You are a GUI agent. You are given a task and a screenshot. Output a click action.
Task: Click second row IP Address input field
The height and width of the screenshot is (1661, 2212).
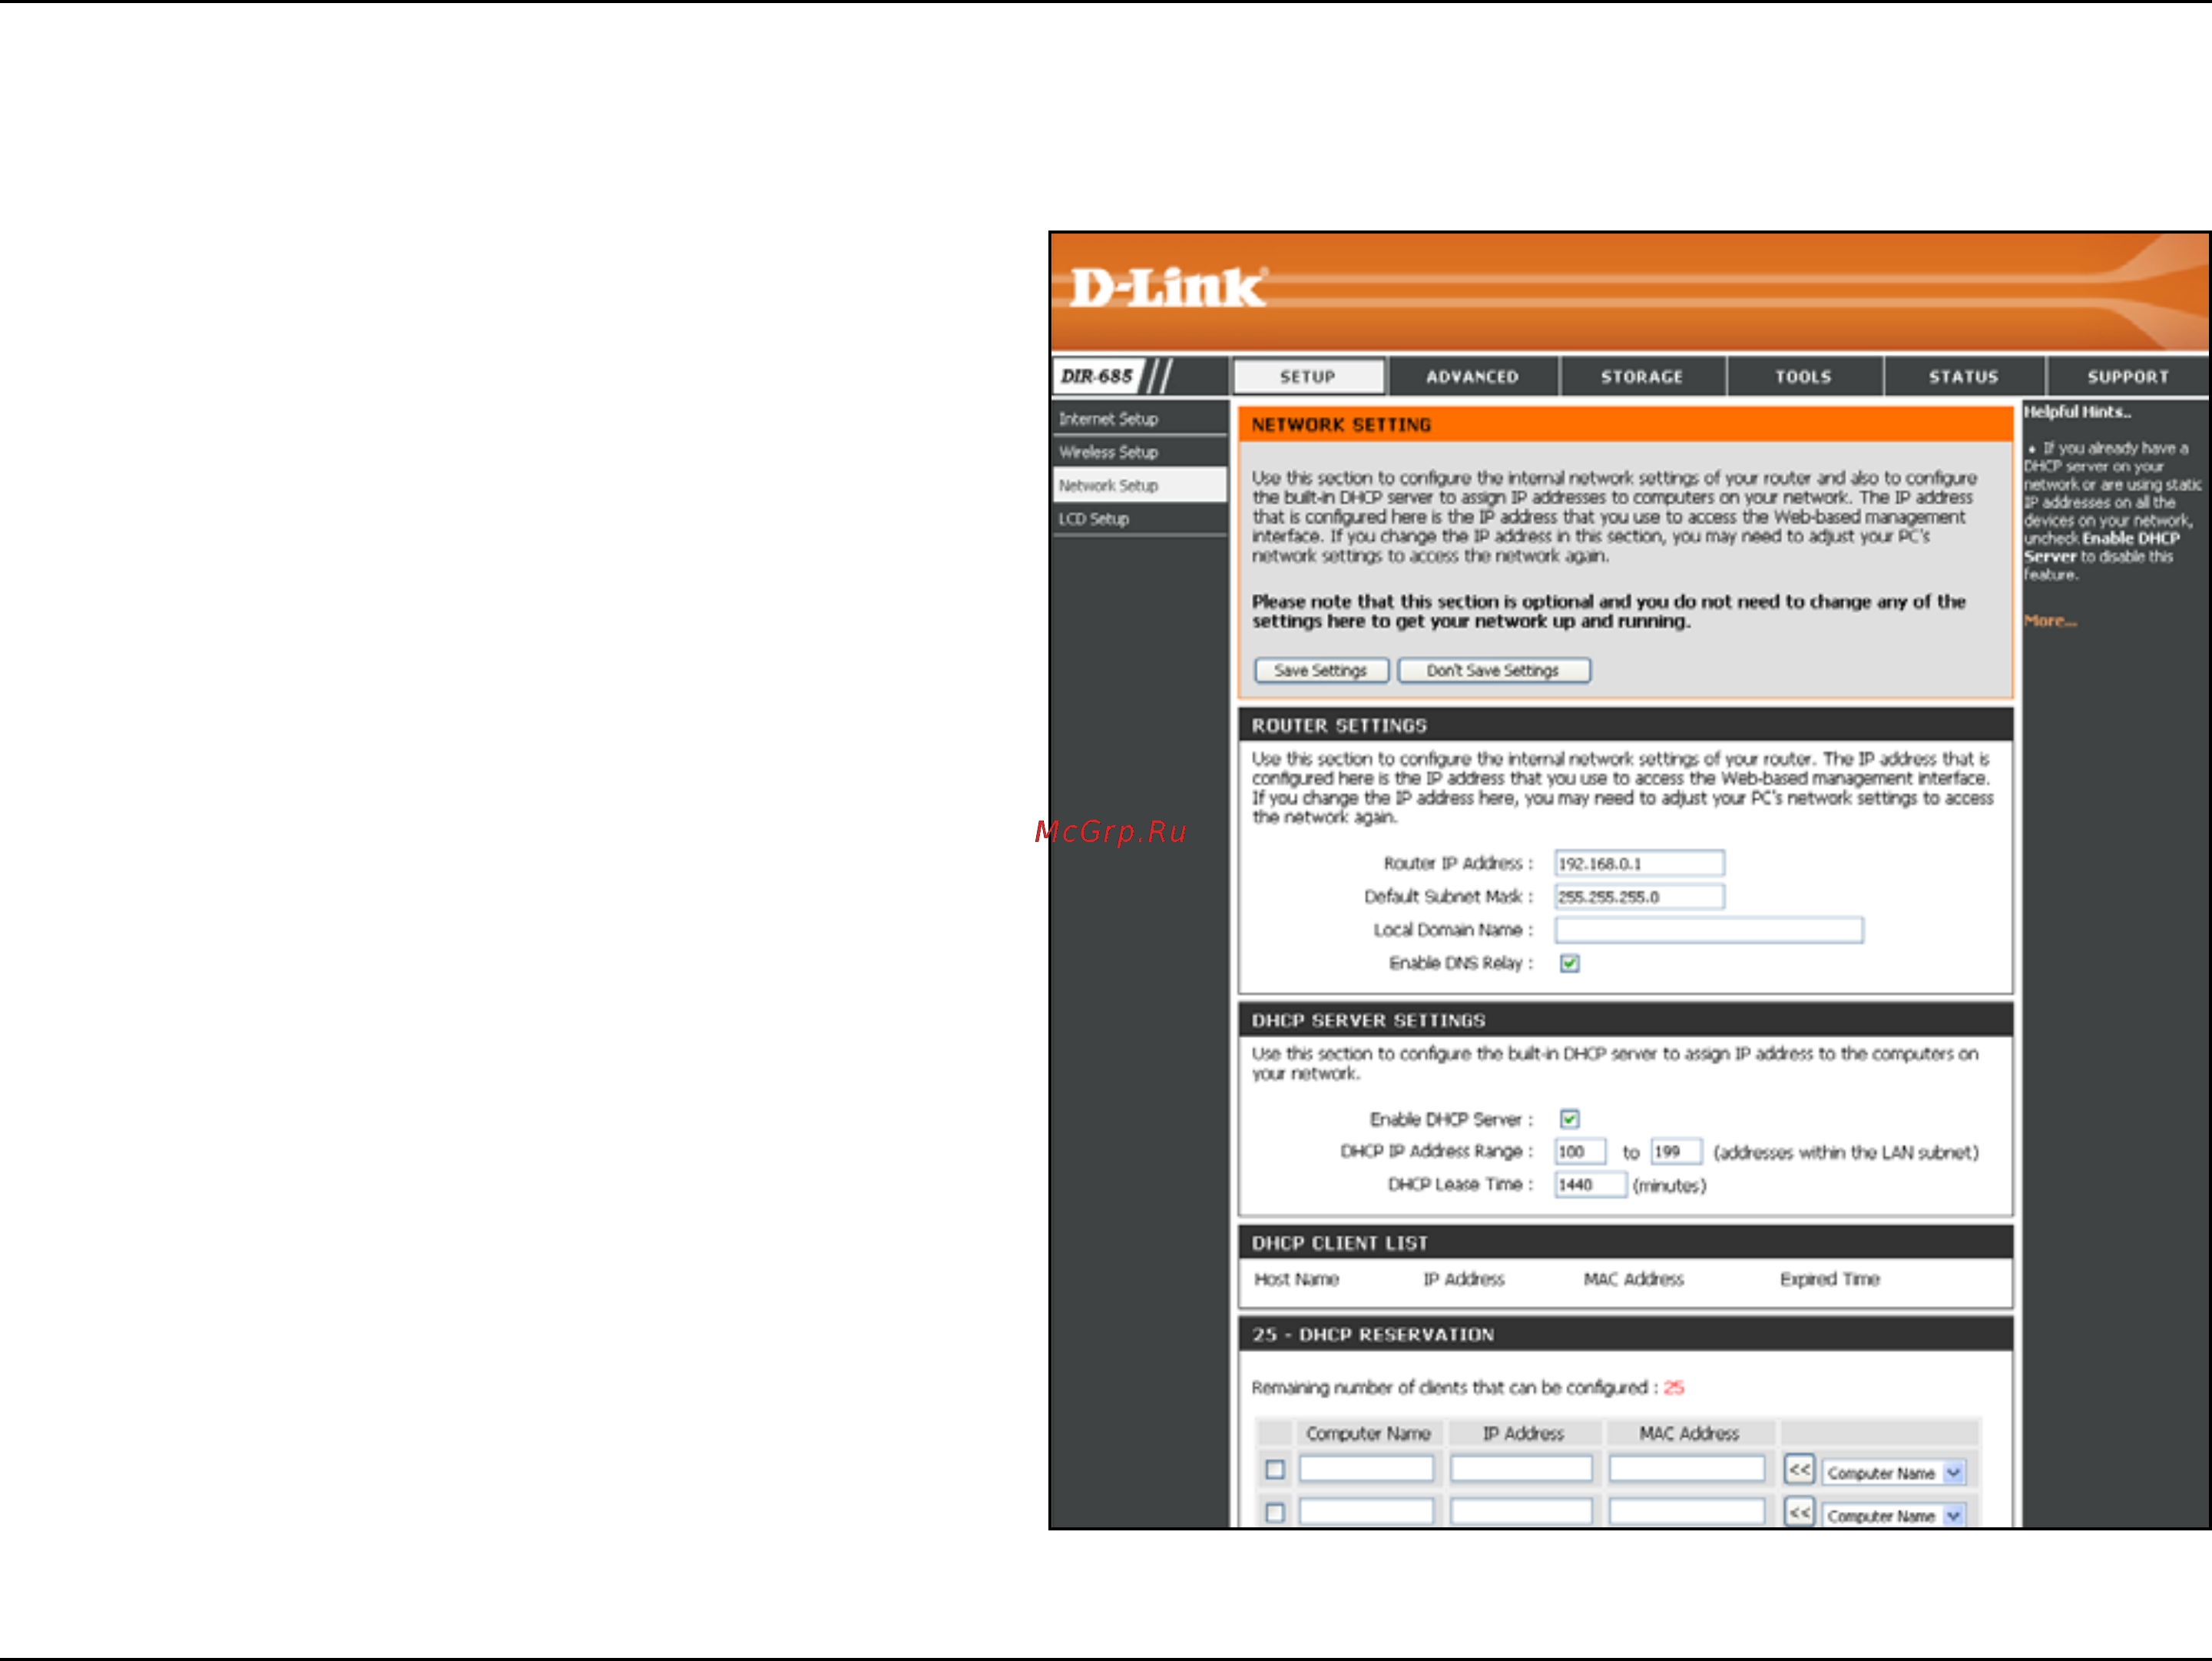point(1522,1512)
